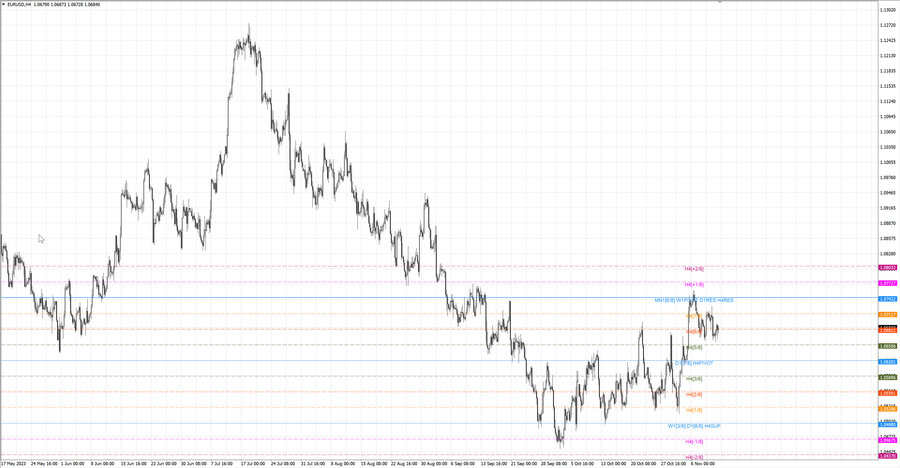Viewport: 900px width, 468px height.
Task: Click the 1.12130 price scale value
Action: [x=888, y=56]
